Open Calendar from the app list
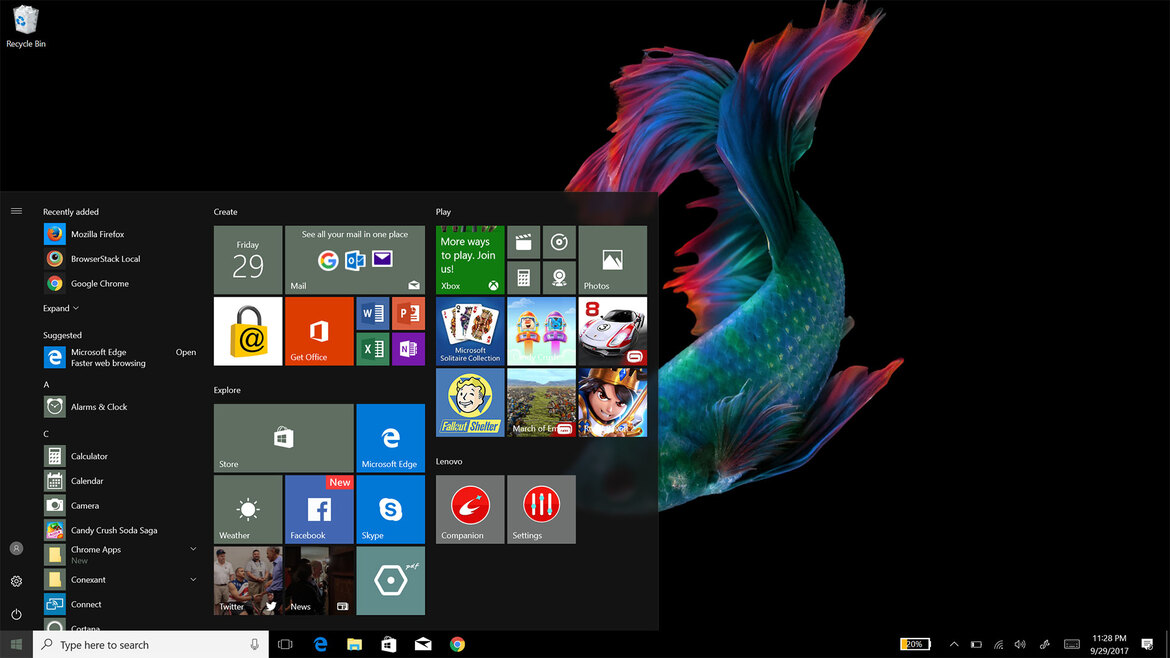The width and height of the screenshot is (1170, 658). click(x=119, y=480)
